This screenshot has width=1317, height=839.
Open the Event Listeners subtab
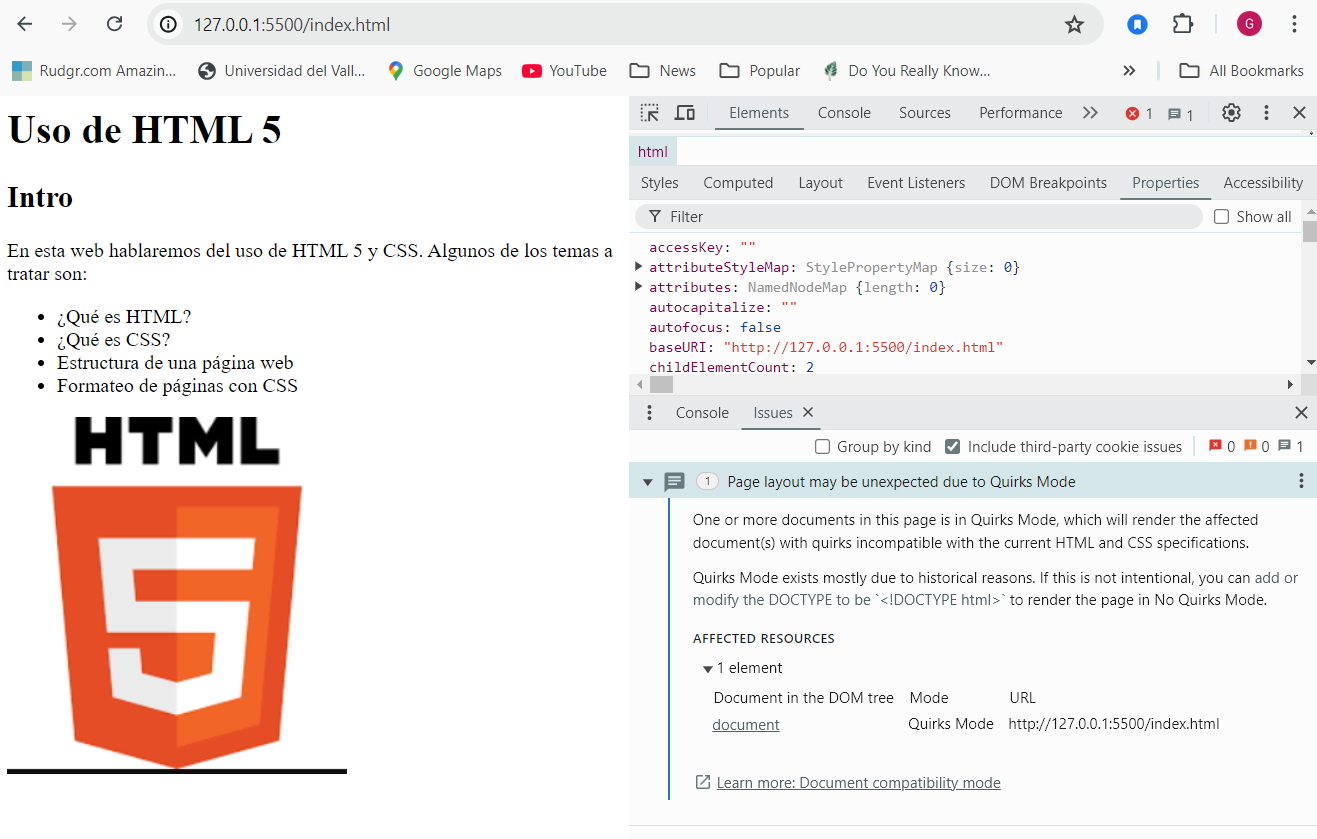(916, 183)
